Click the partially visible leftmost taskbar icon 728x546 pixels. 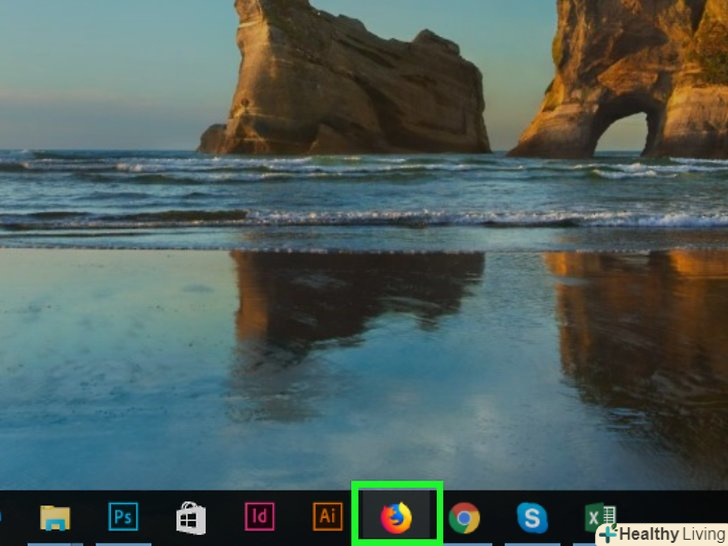(x=2, y=517)
